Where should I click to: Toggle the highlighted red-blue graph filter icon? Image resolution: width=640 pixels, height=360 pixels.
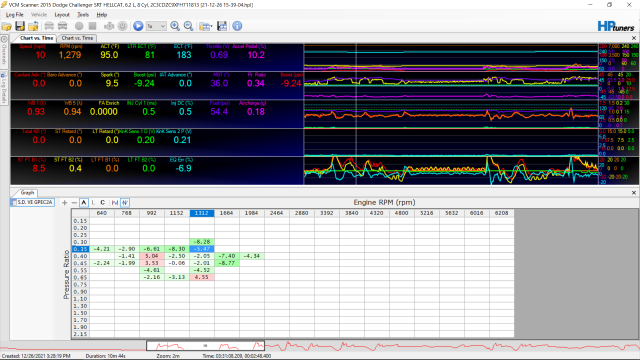click(125, 202)
